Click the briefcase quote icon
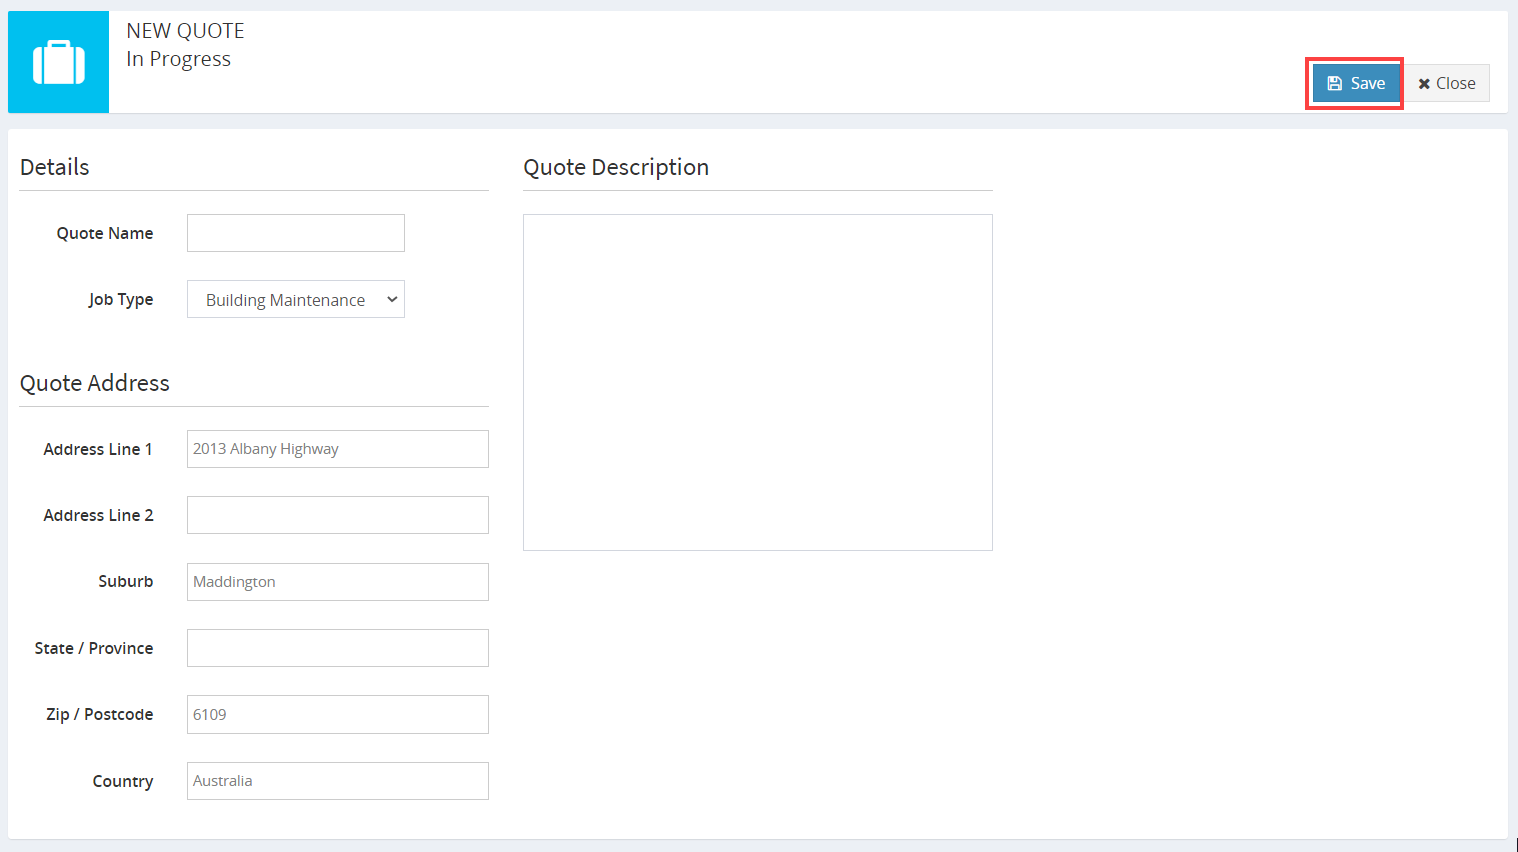Image resolution: width=1518 pixels, height=852 pixels. (x=58, y=62)
